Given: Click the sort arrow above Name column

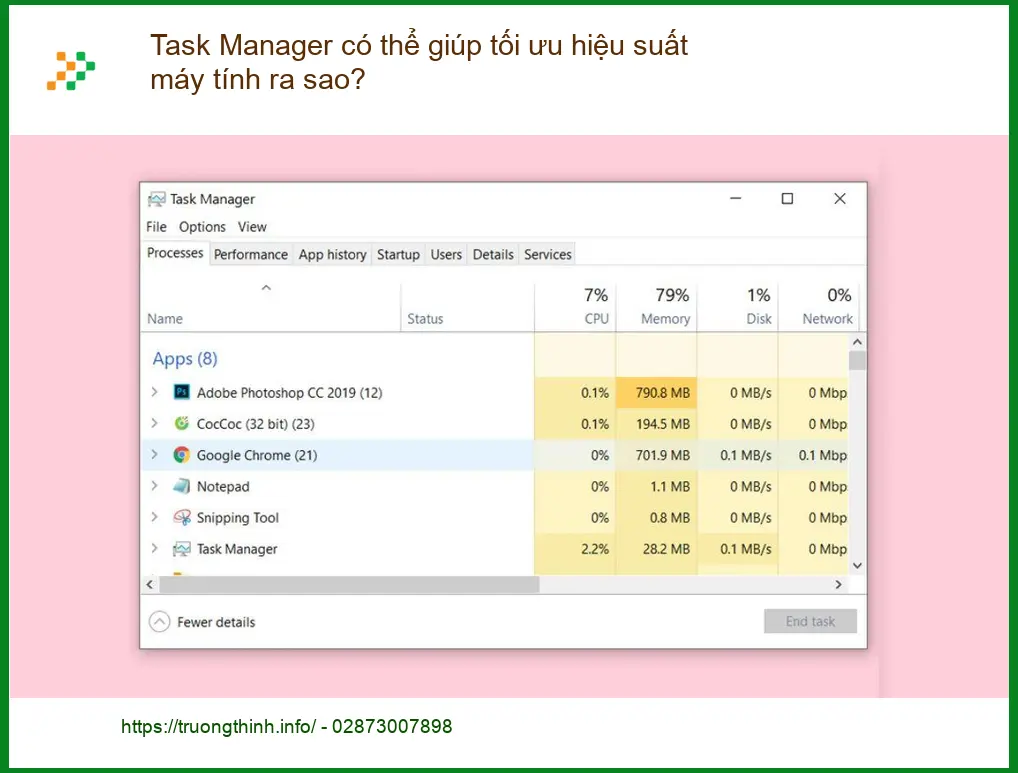Looking at the screenshot, I should [x=266, y=288].
